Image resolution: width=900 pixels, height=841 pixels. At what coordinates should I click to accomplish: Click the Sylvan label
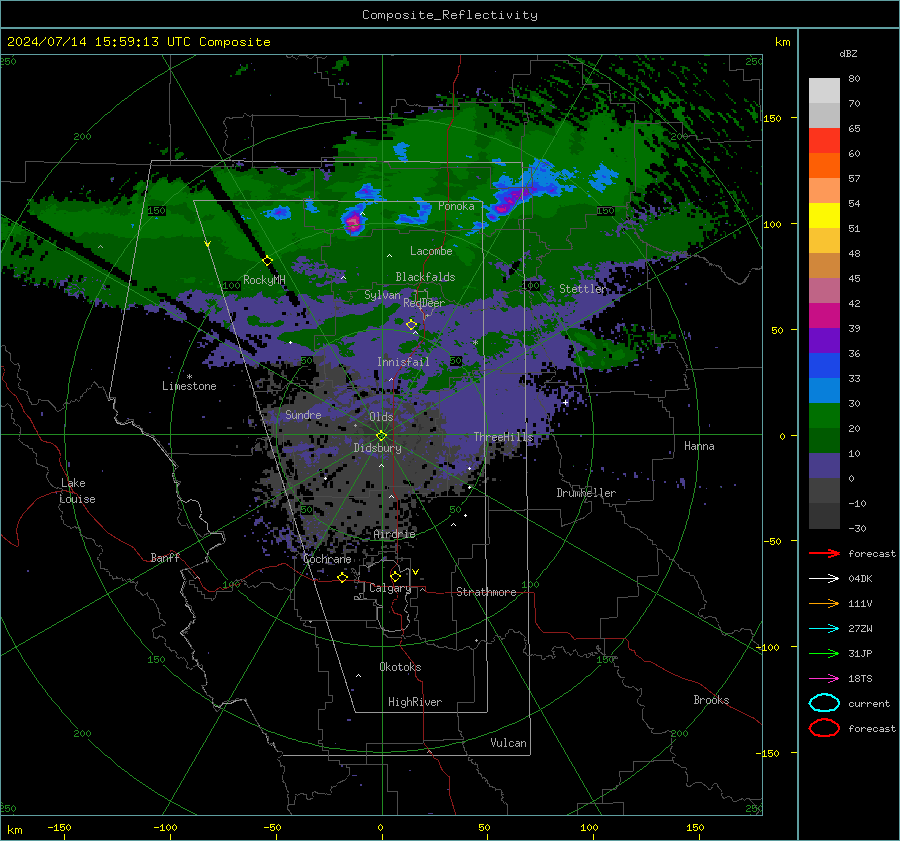click(x=382, y=295)
